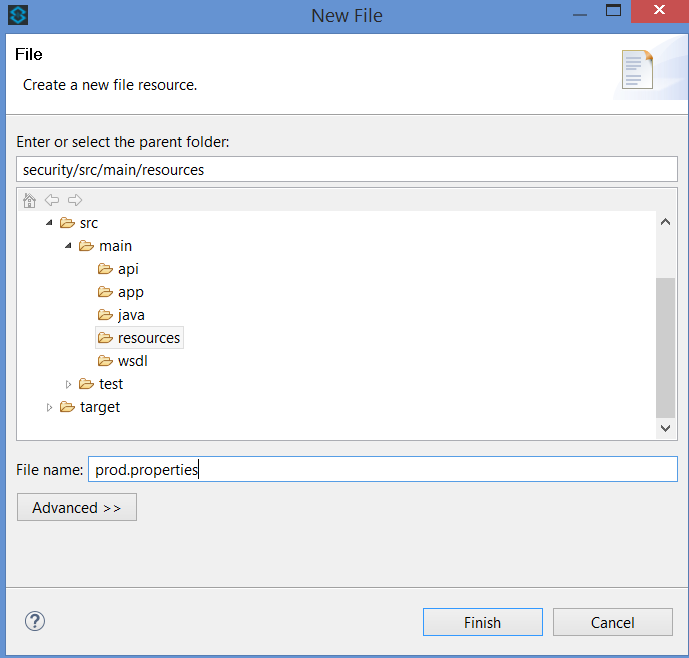The image size is (689, 658).
Task: Click the File name input field
Action: [x=383, y=469]
